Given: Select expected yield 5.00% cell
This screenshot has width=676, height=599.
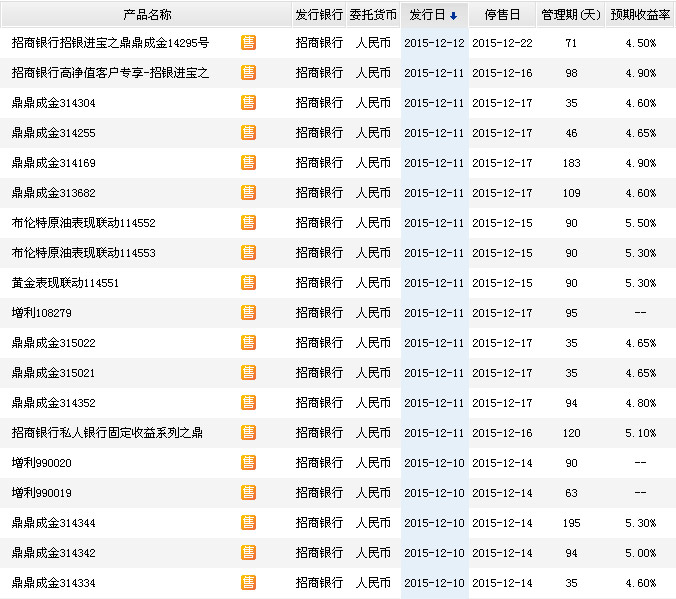Looking at the screenshot, I should click(641, 553).
